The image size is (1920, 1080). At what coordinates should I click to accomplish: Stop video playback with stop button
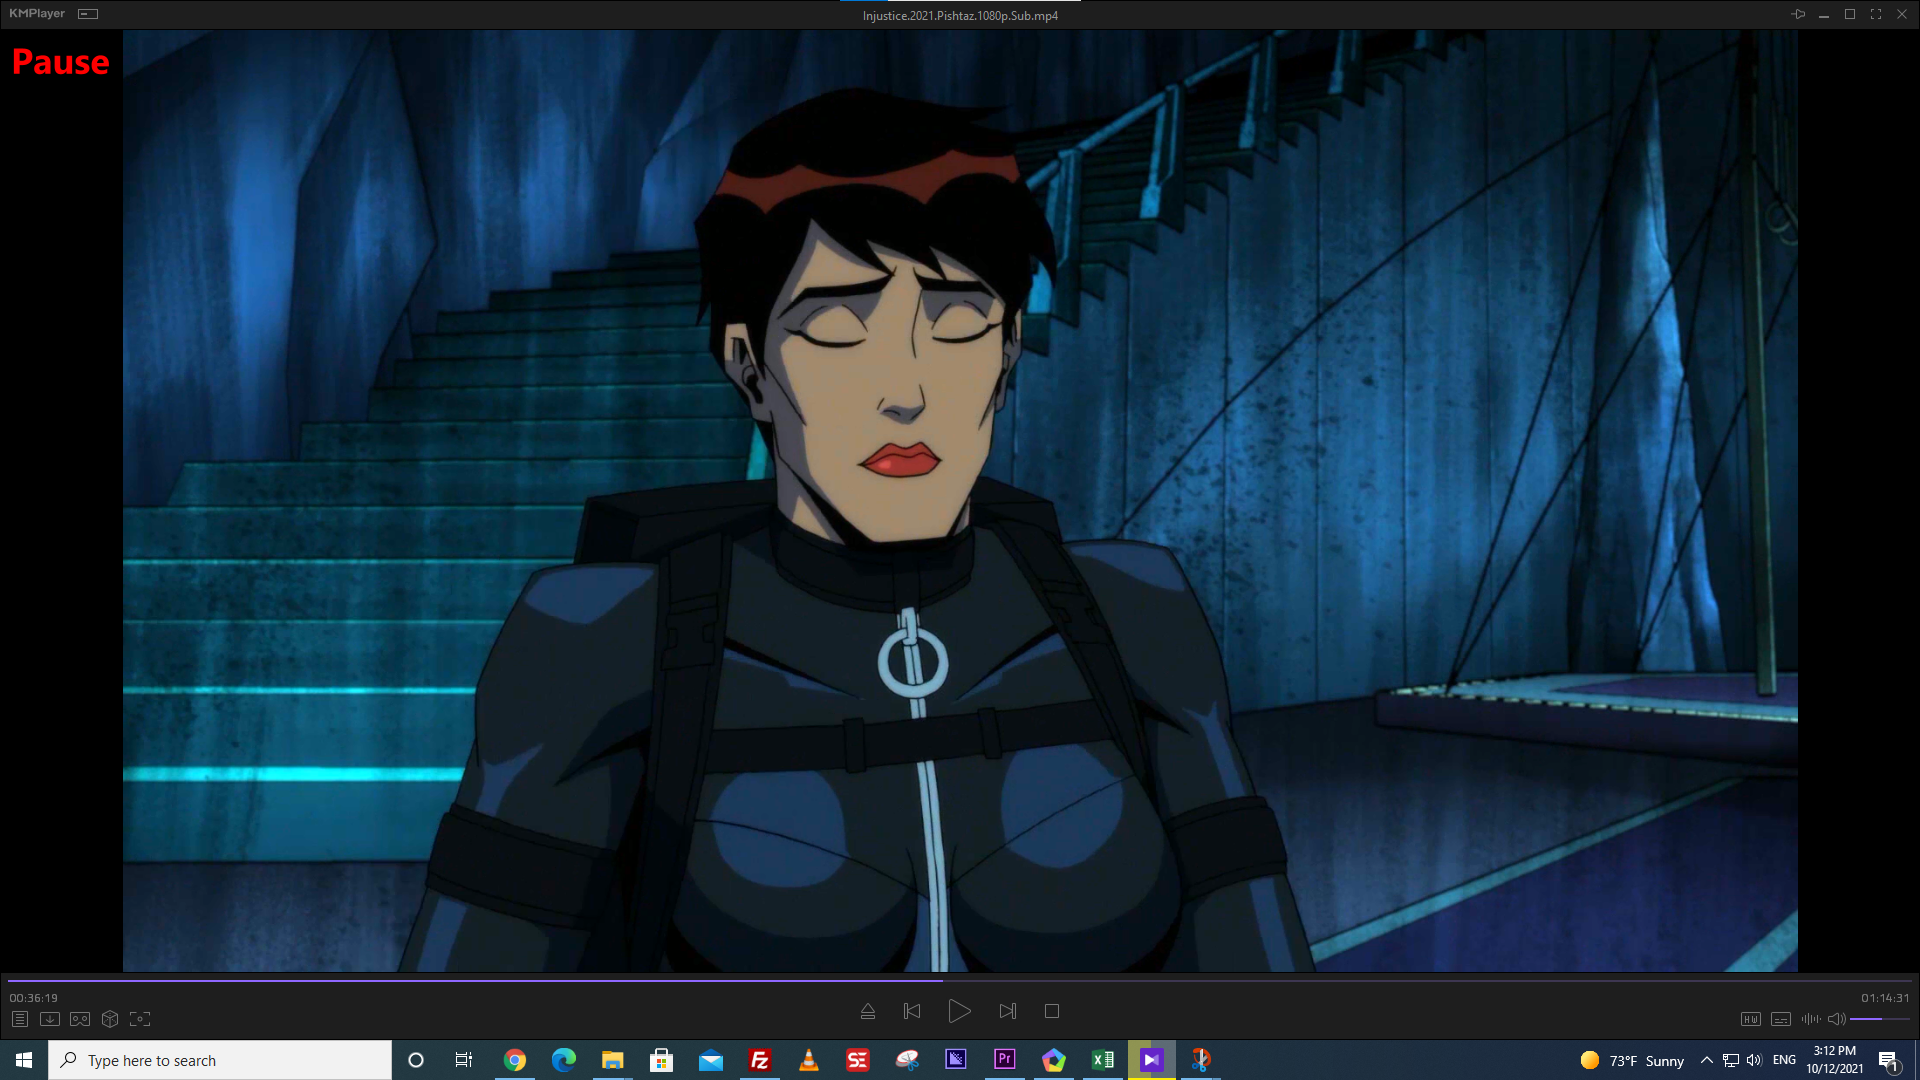(x=1052, y=1011)
